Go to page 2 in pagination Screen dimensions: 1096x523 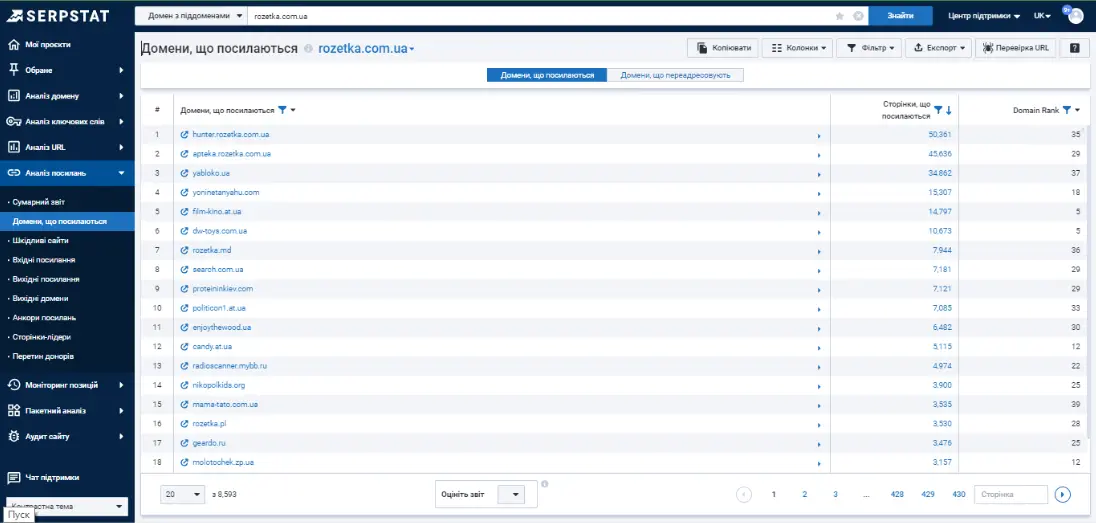click(x=805, y=494)
